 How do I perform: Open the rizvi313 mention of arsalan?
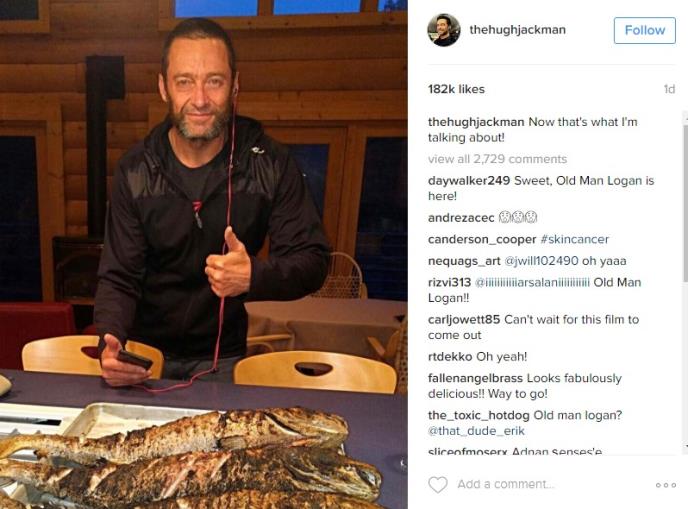(532, 282)
